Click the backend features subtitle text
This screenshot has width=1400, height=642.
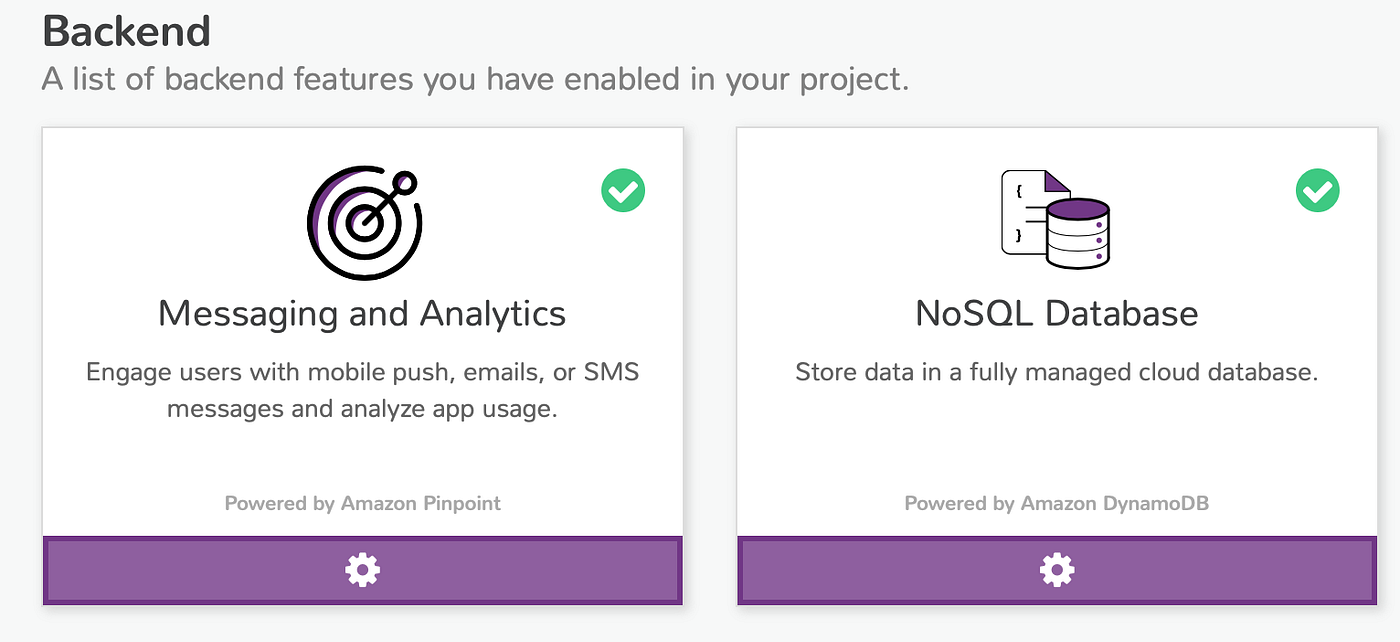point(475,79)
